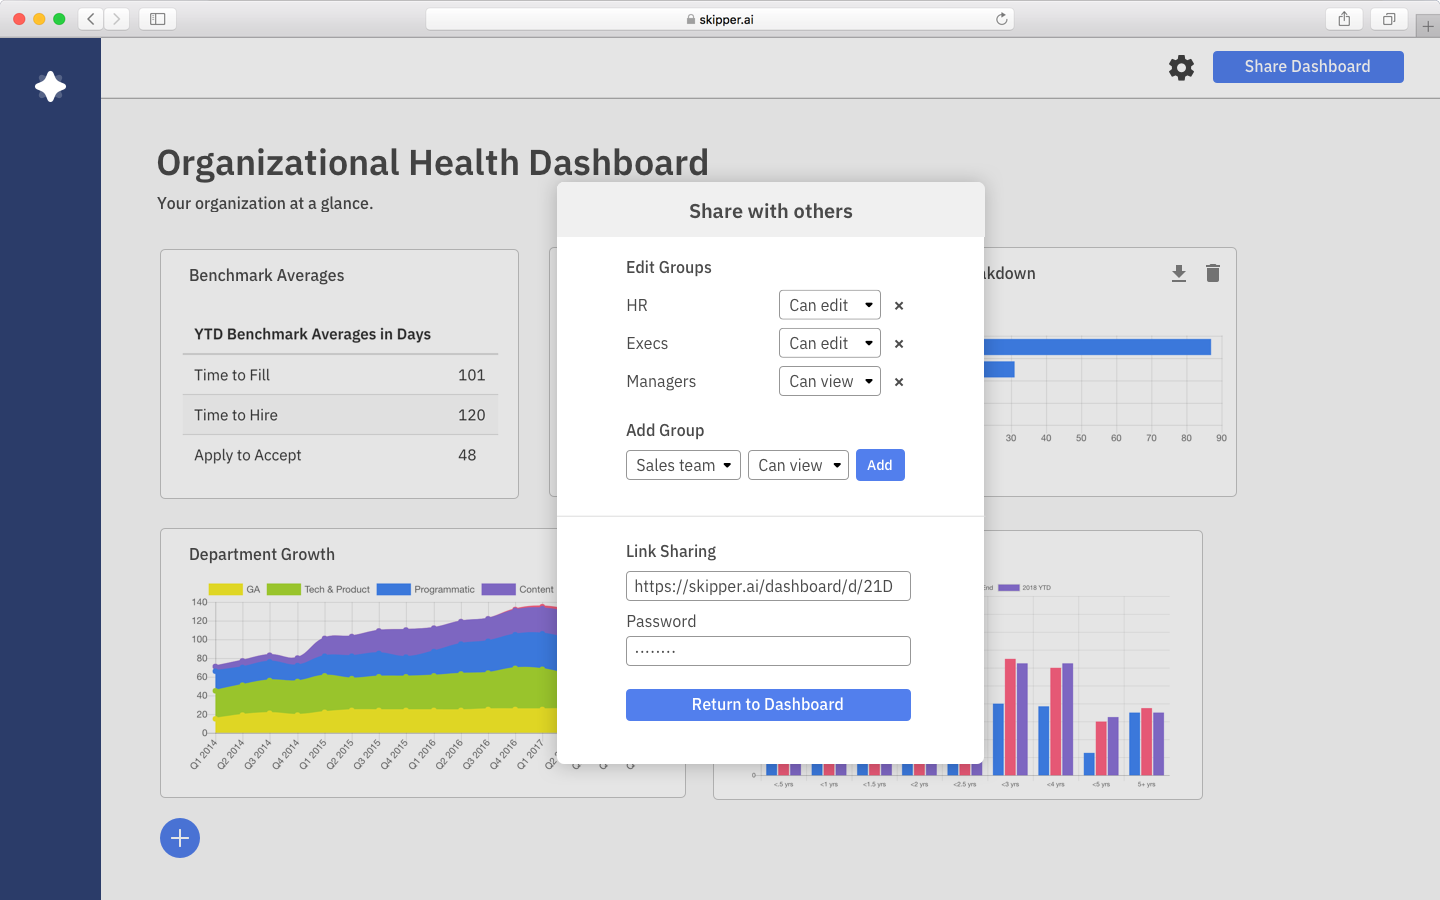Click Return to Dashboard button
The height and width of the screenshot is (900, 1440).
click(x=768, y=705)
